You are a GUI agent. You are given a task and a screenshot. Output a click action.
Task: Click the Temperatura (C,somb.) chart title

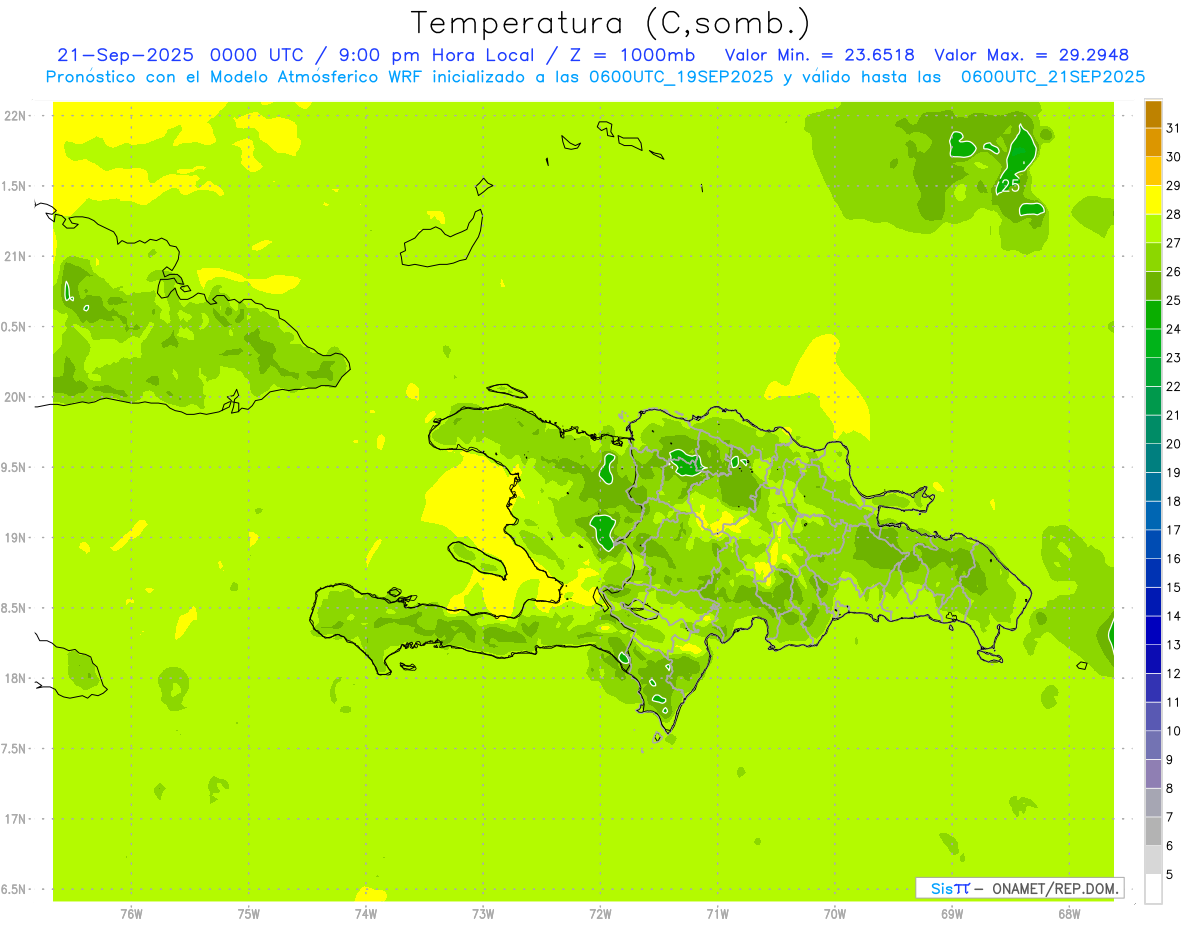(x=610, y=22)
